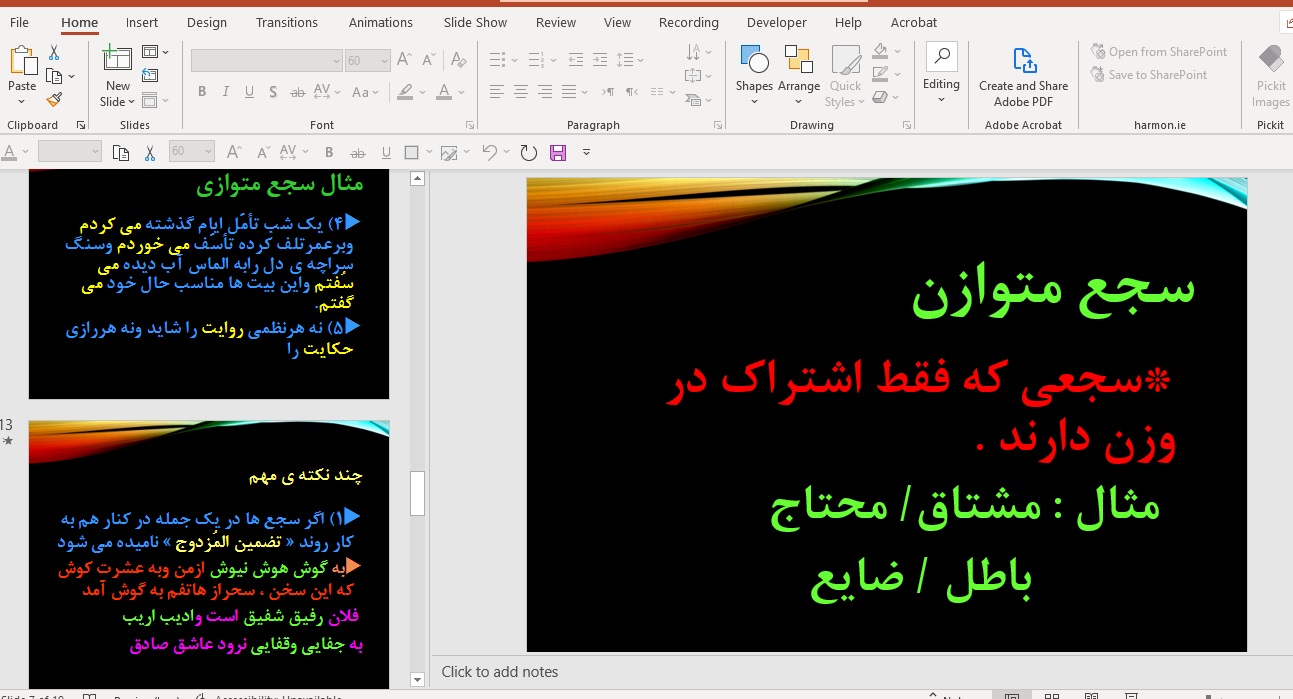Screen dimensions: 1293x699
Task: Apply Strikethrough formatting from the Font group
Action: [297, 91]
